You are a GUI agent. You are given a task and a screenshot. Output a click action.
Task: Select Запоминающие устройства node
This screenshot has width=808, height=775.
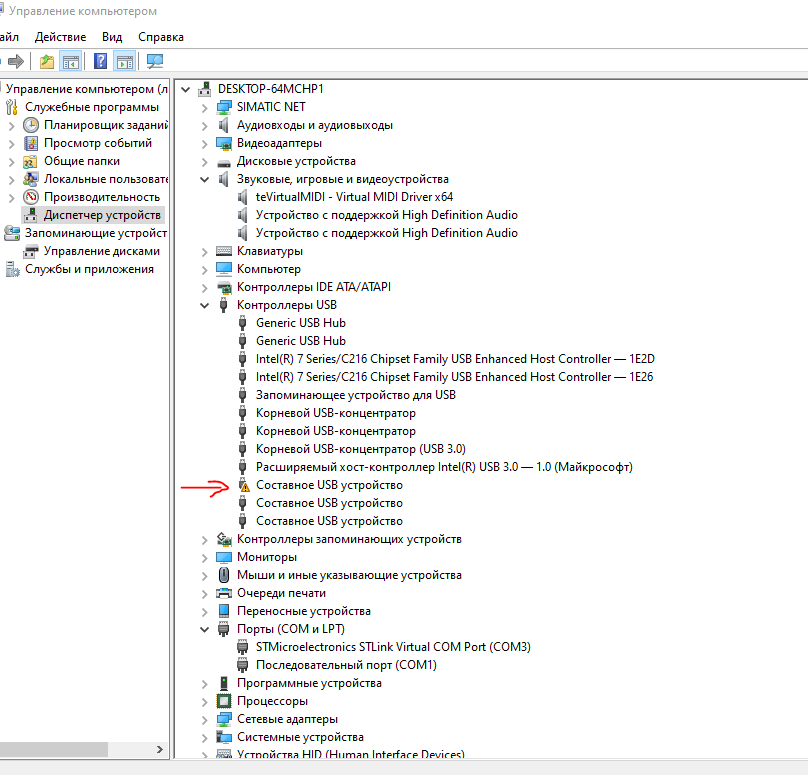pos(96,233)
